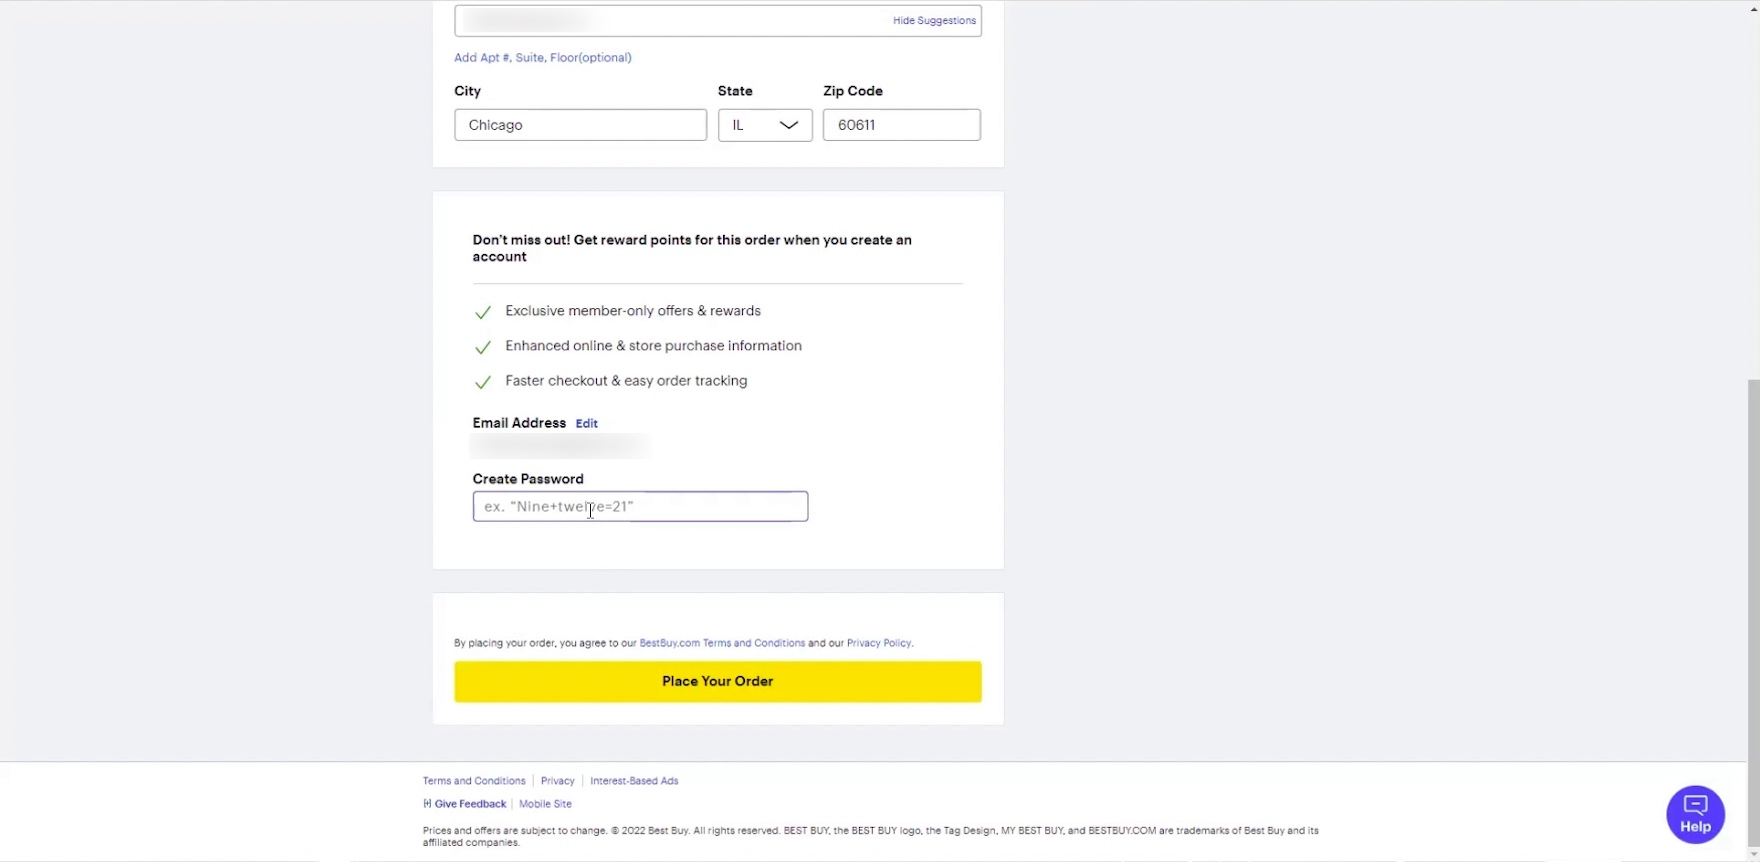Open the Help chat bubble button
1760x862 pixels.
click(1695, 814)
